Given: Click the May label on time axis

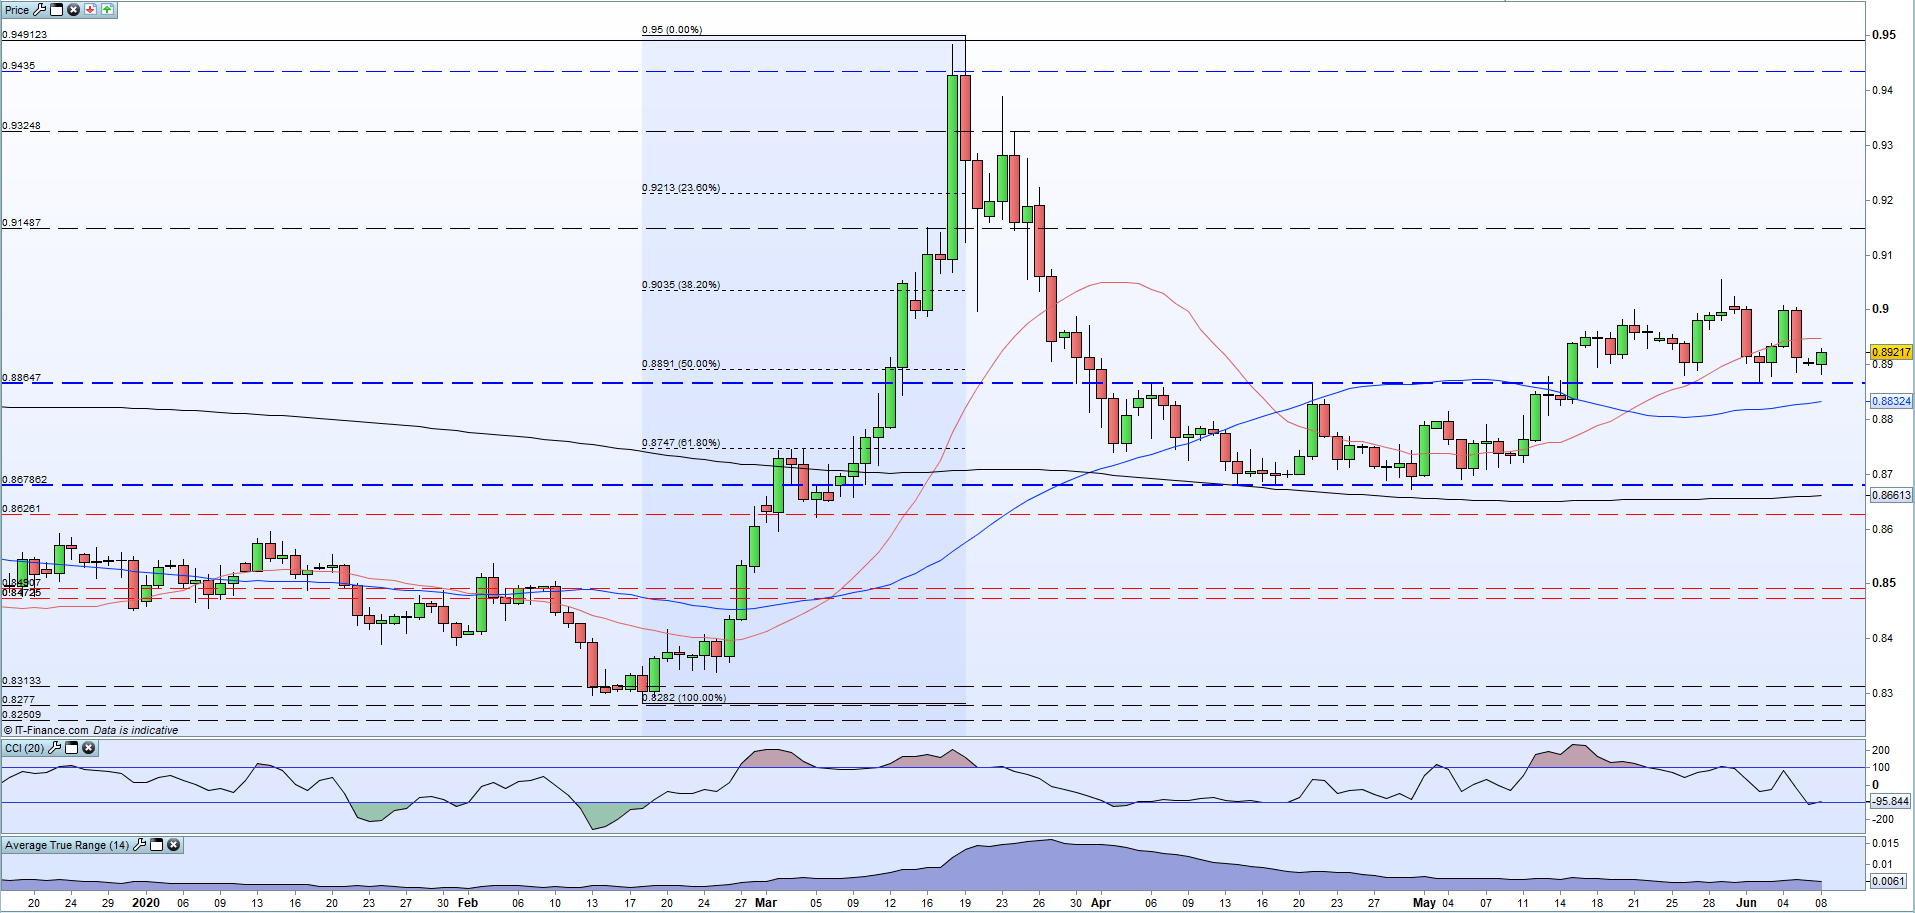Looking at the screenshot, I should point(1424,903).
